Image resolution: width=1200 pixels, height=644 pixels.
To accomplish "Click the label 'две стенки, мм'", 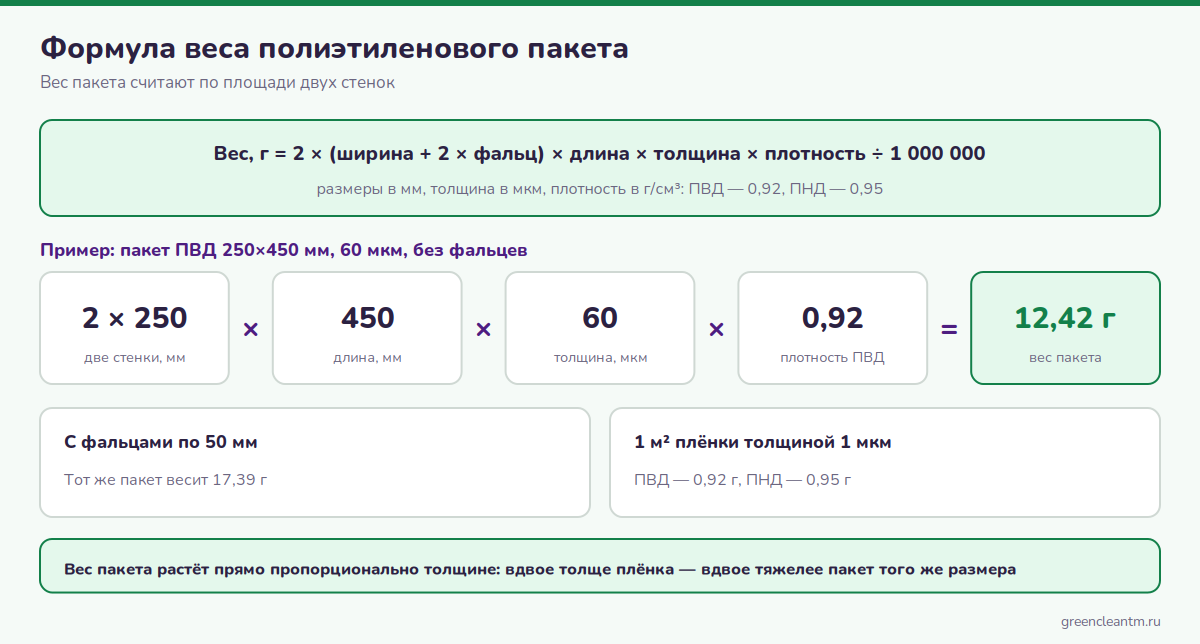I will [135, 358].
